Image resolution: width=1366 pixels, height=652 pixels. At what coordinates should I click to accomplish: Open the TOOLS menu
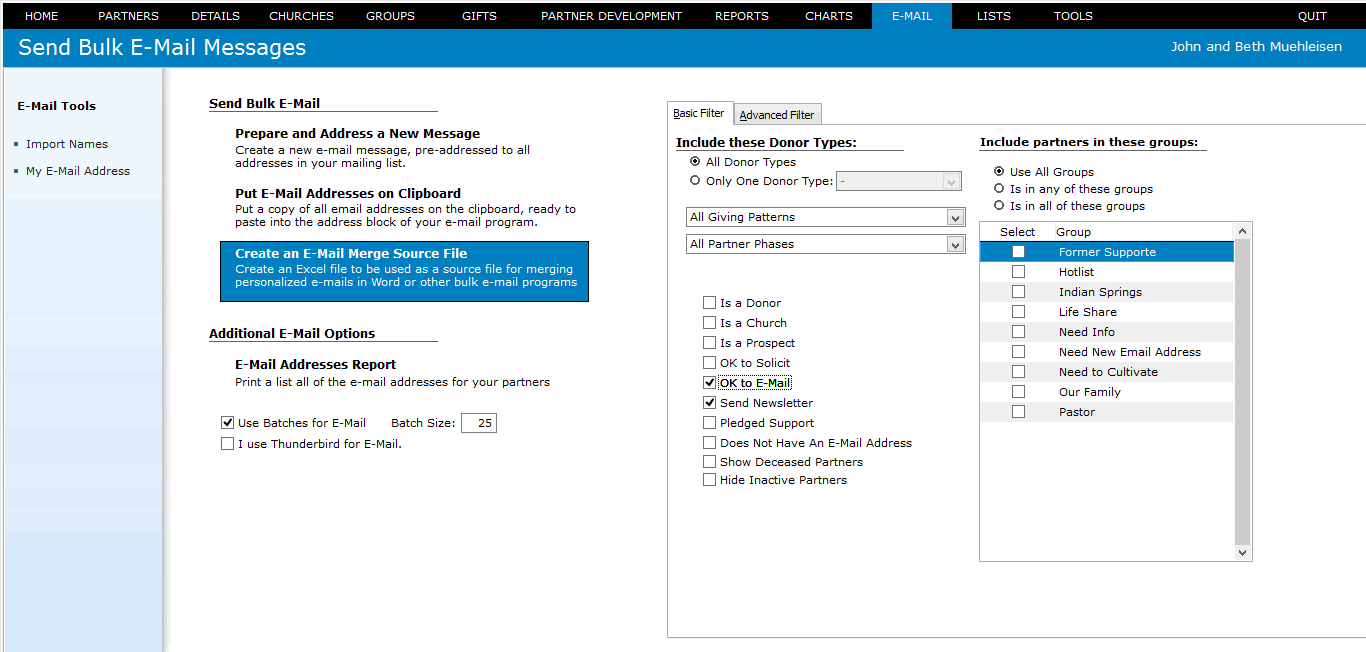tap(1073, 16)
